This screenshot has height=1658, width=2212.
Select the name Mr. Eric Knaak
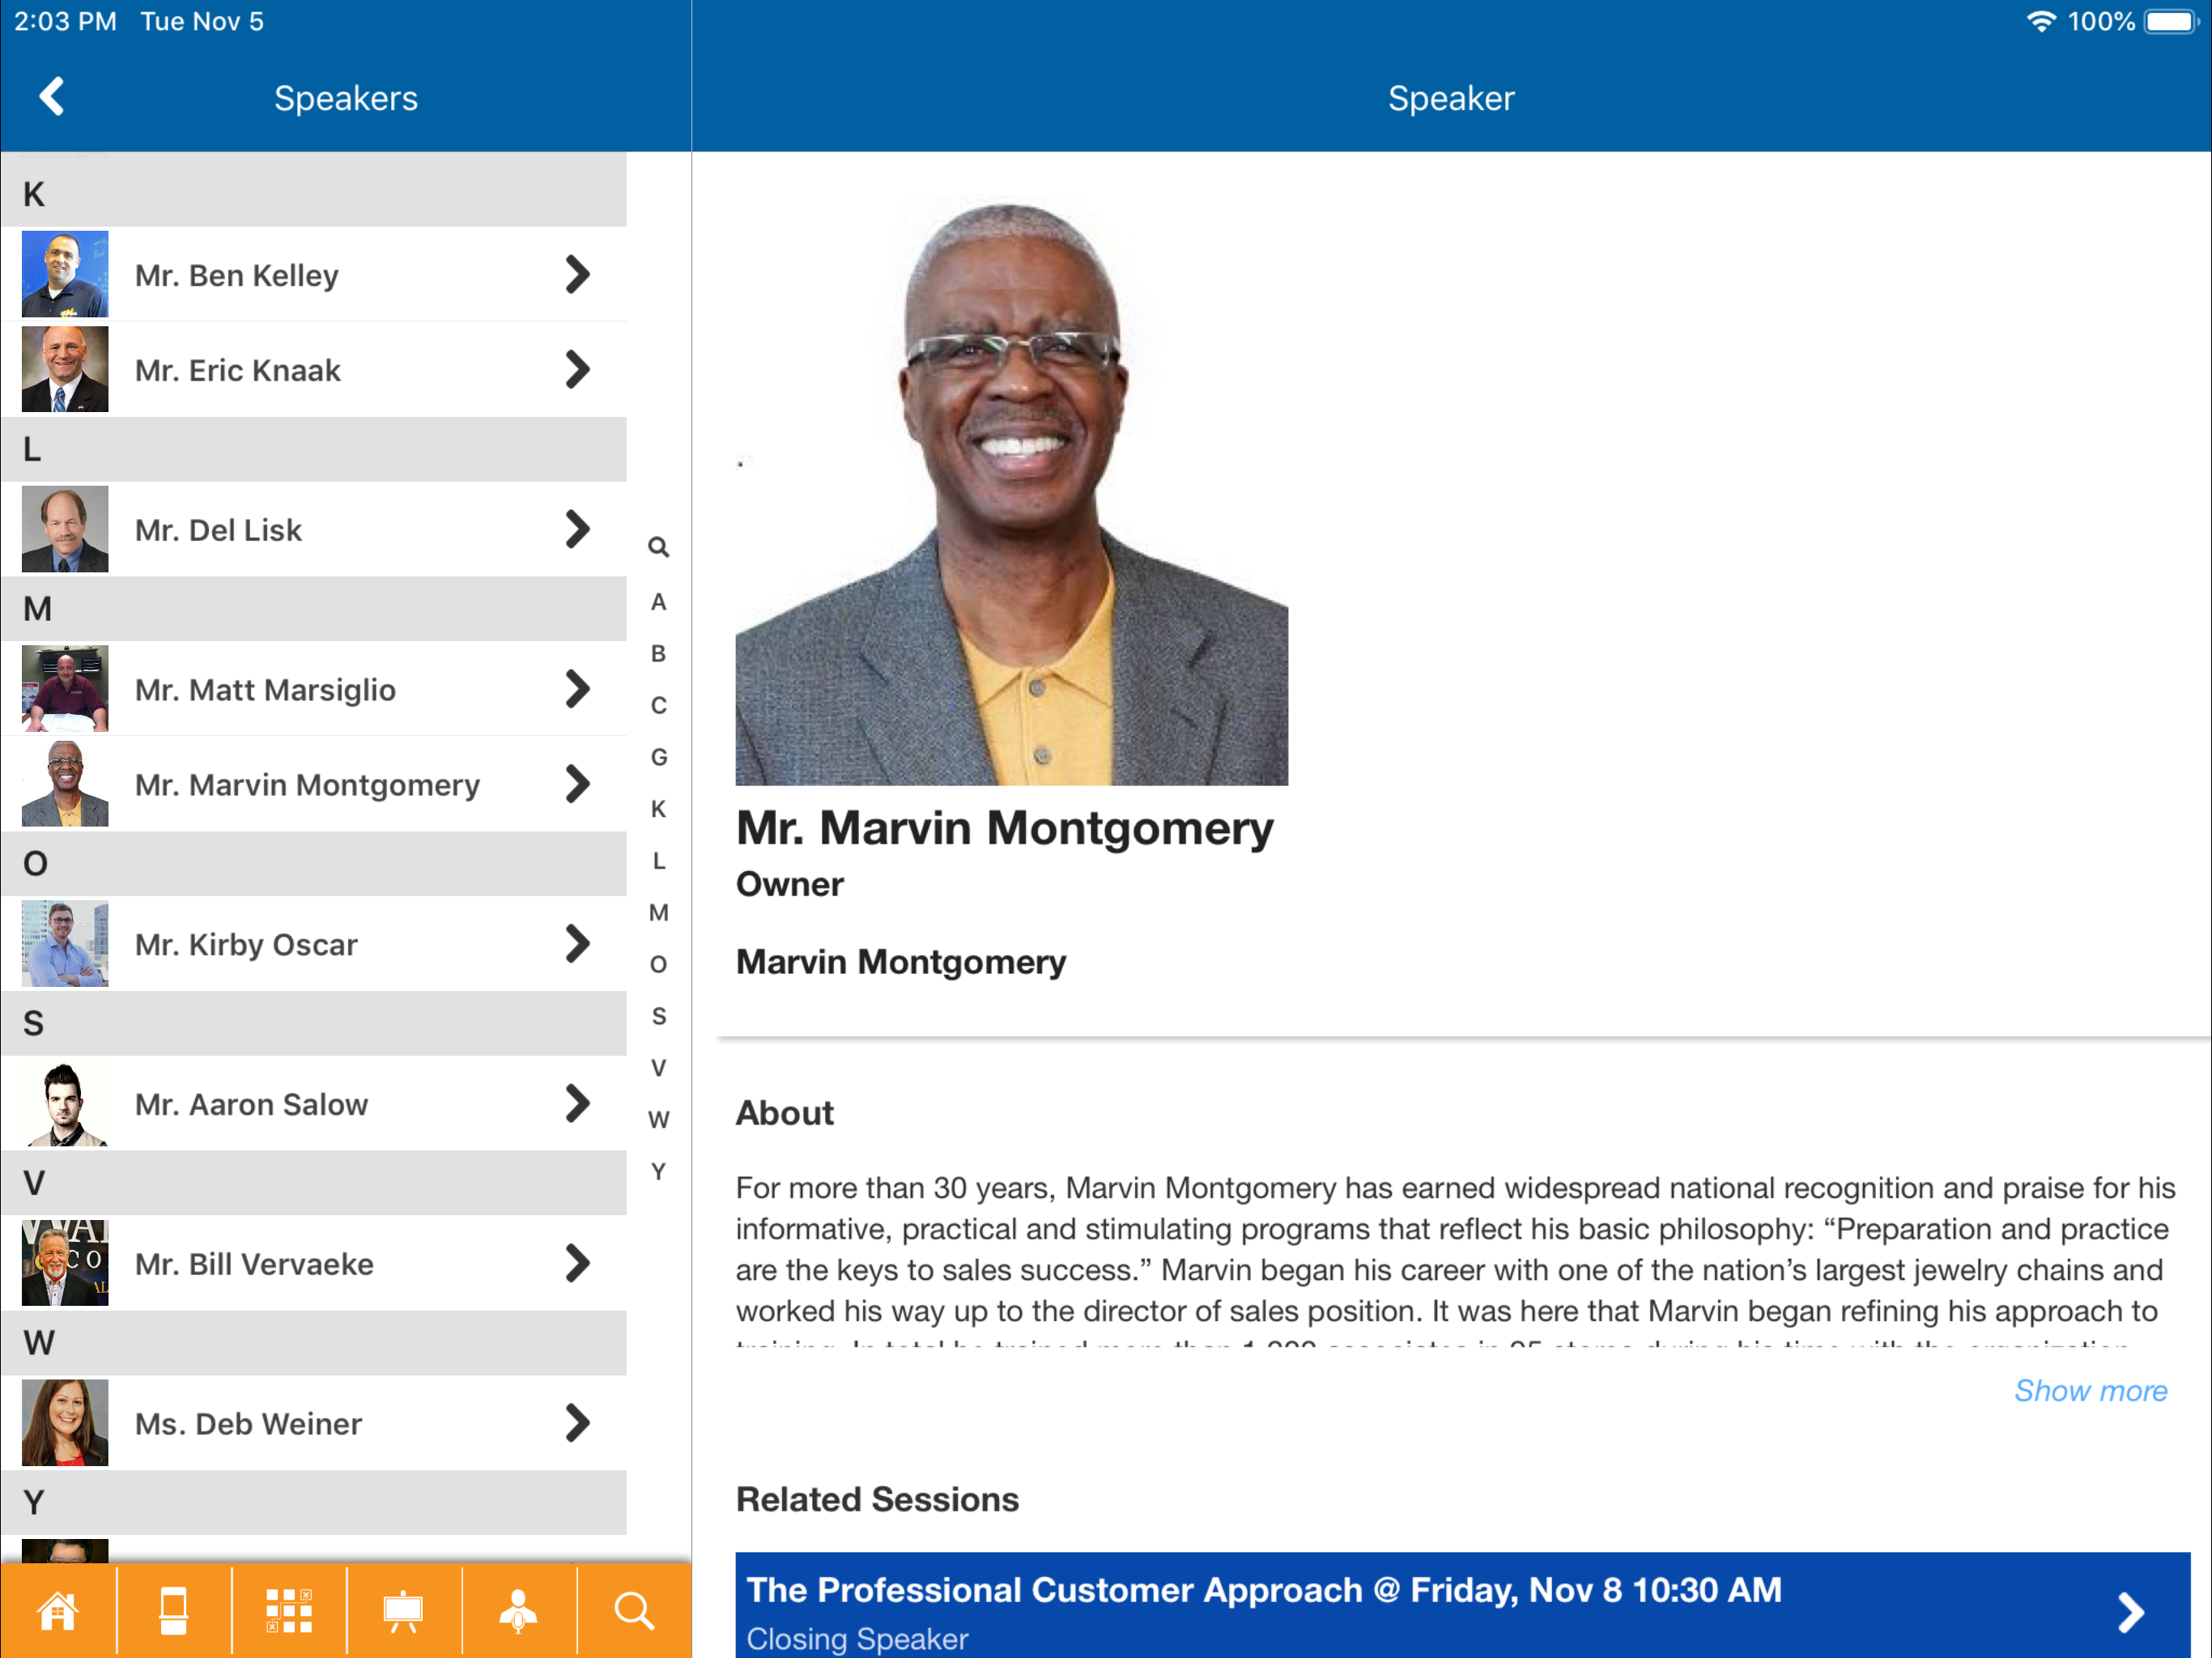pyautogui.click(x=238, y=370)
